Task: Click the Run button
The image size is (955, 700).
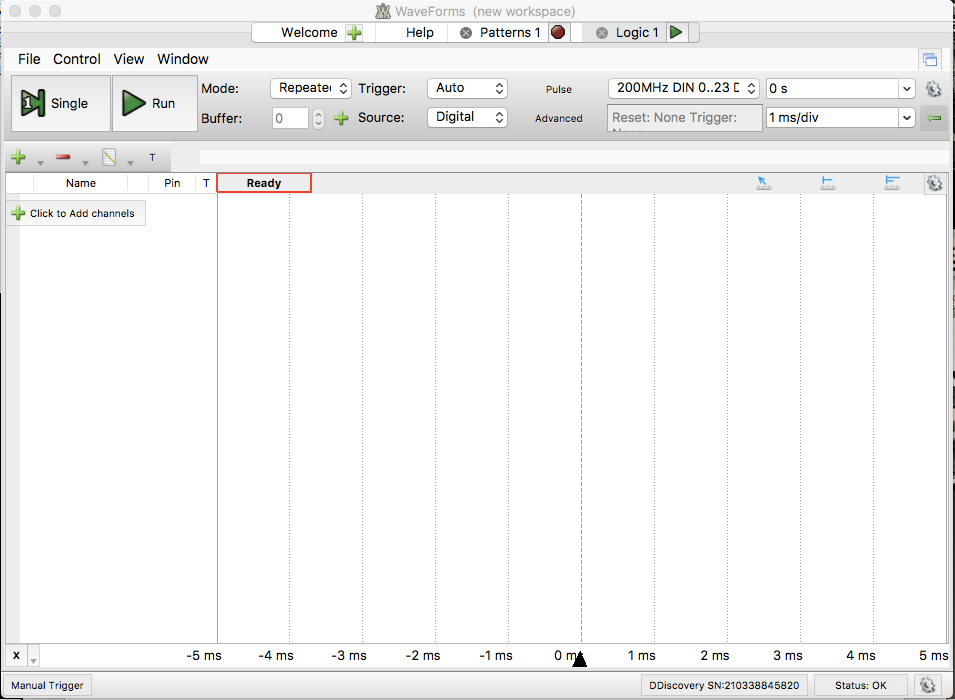Action: (155, 104)
